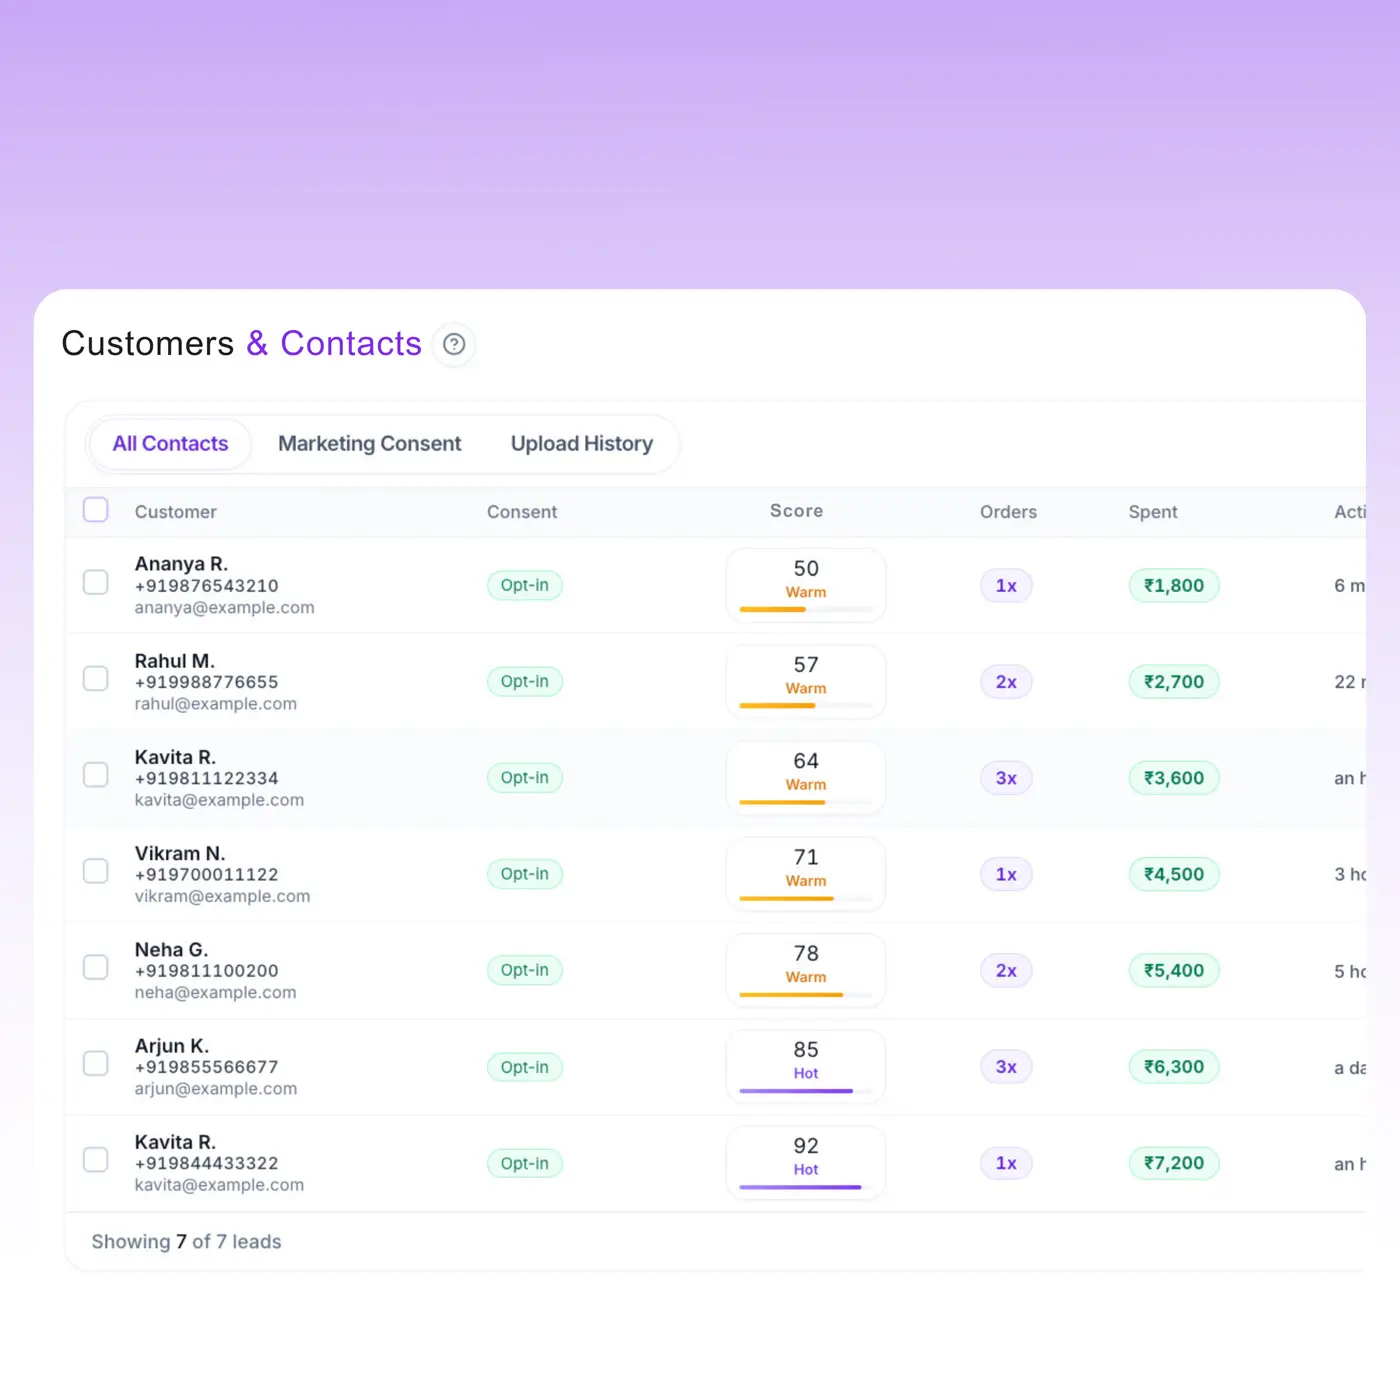Click the score 50 Warm progress bar
This screenshot has width=1400, height=1400.
(x=806, y=609)
